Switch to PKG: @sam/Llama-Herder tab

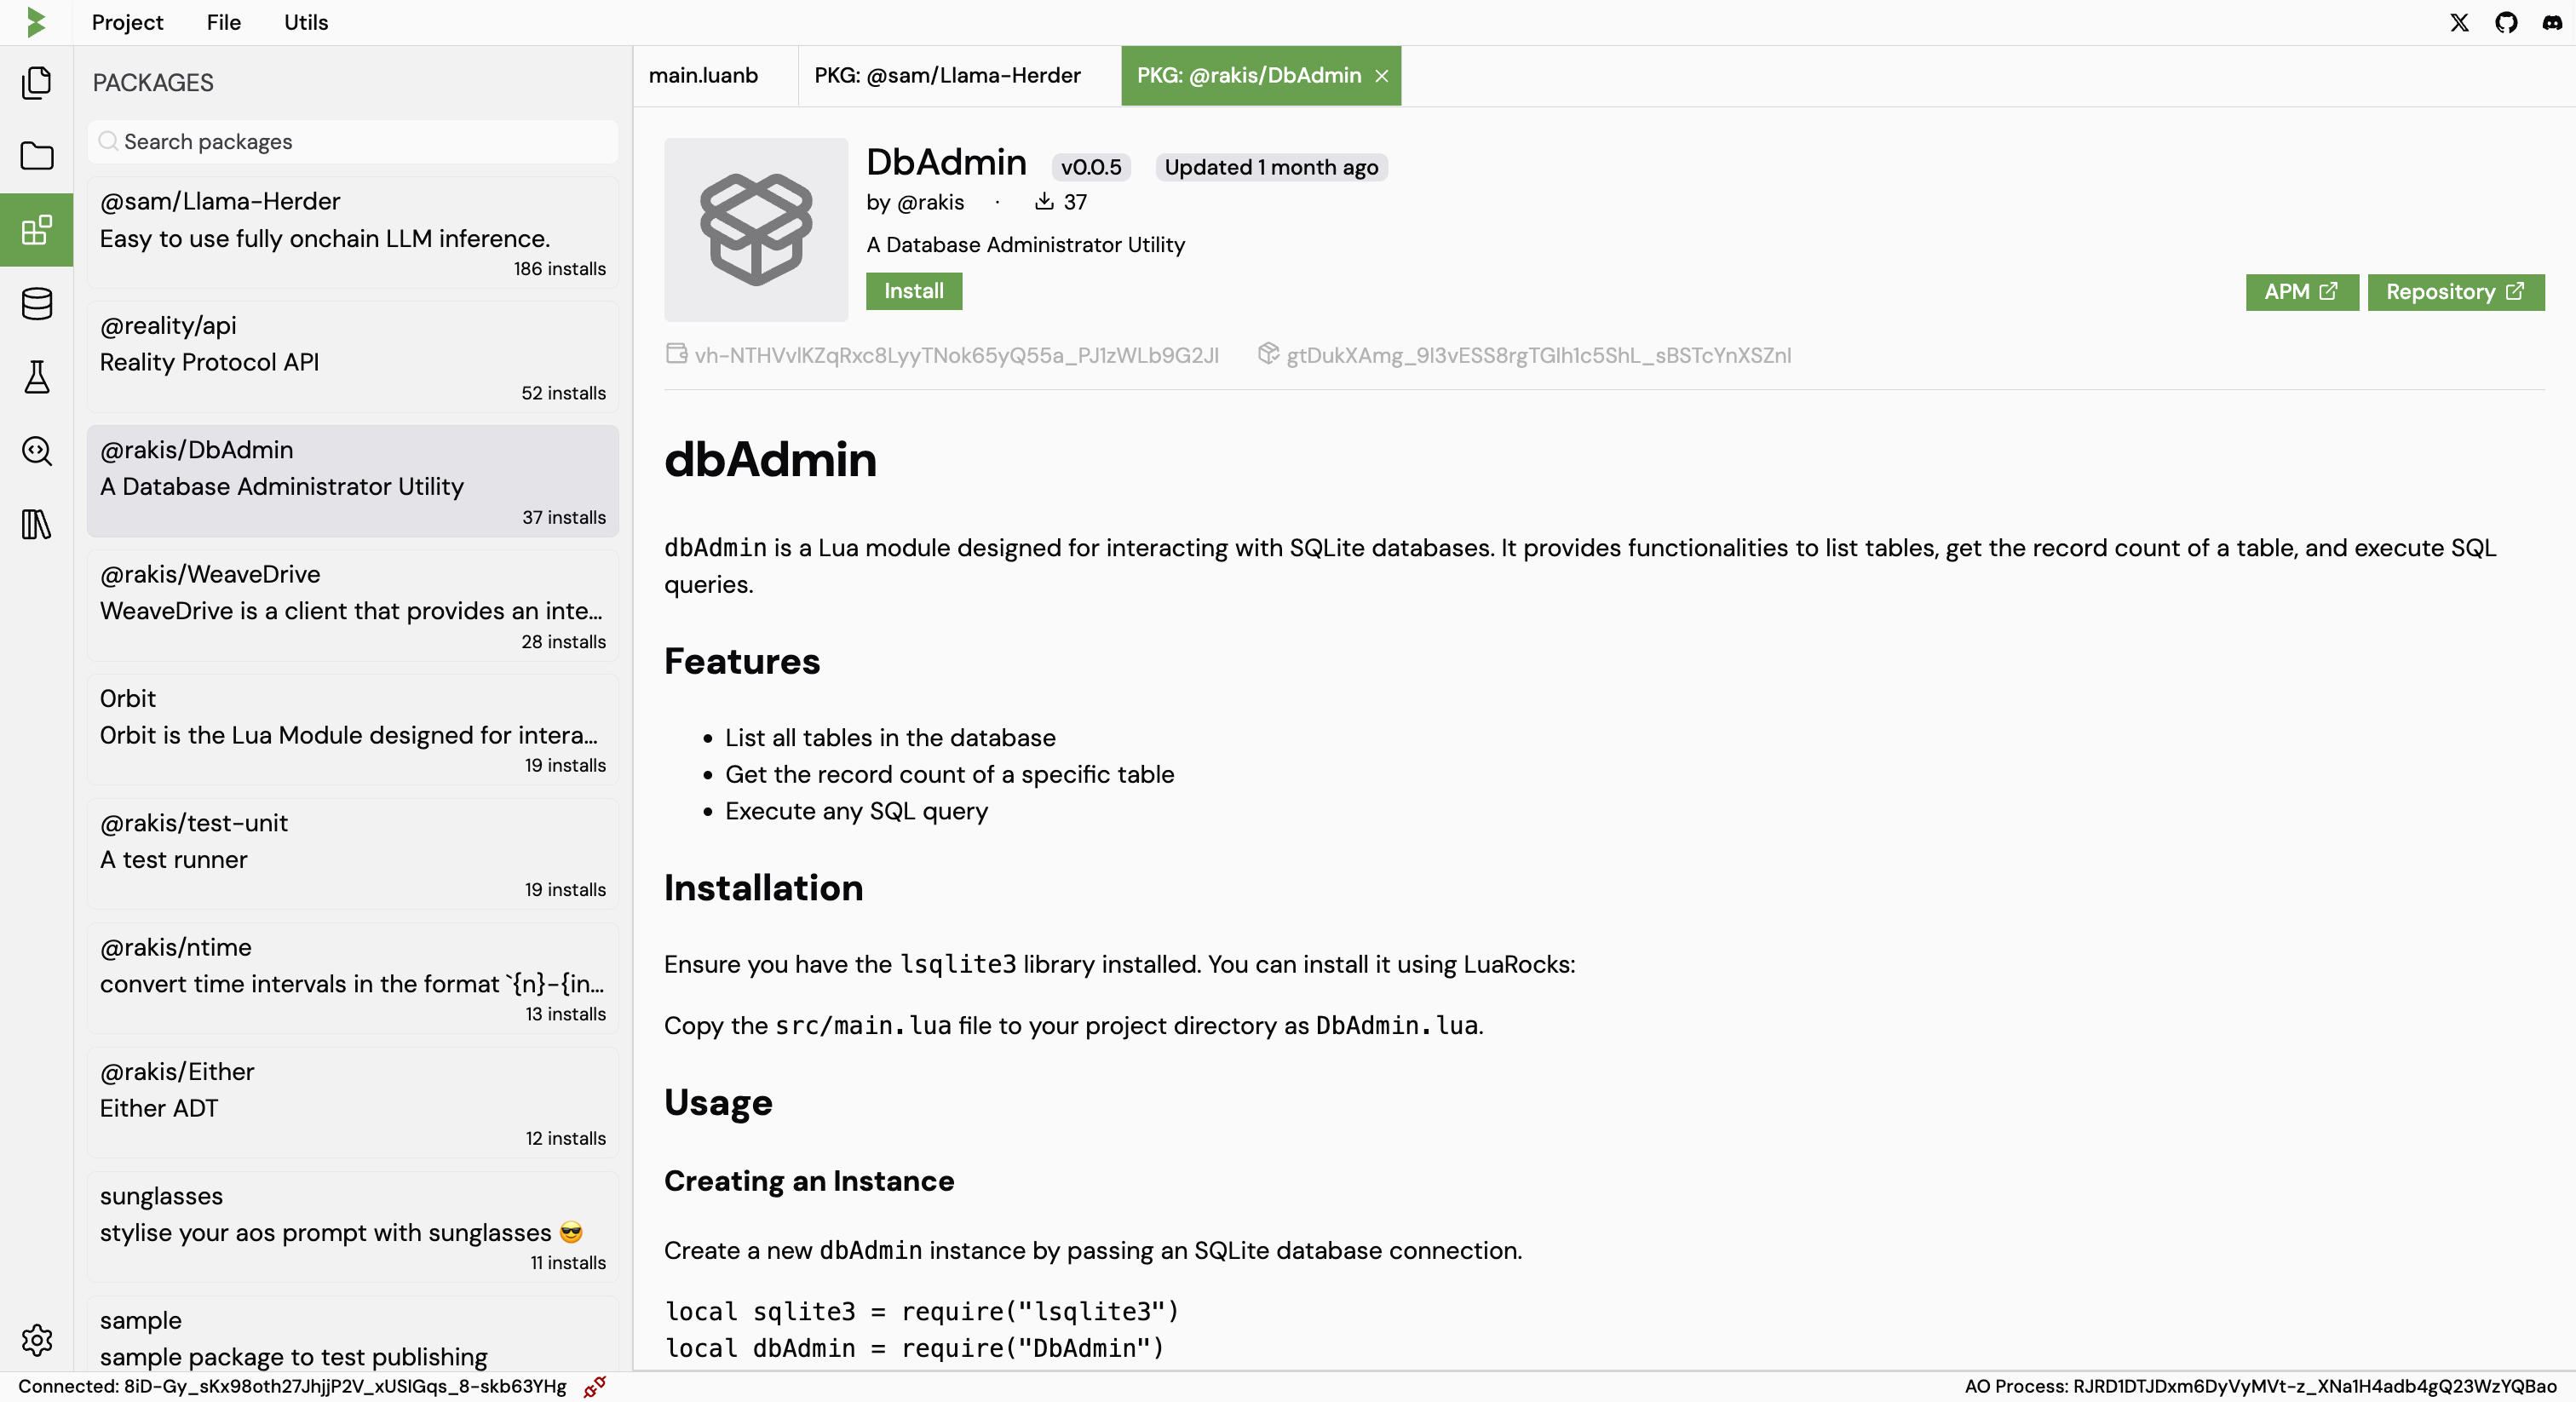click(x=948, y=76)
